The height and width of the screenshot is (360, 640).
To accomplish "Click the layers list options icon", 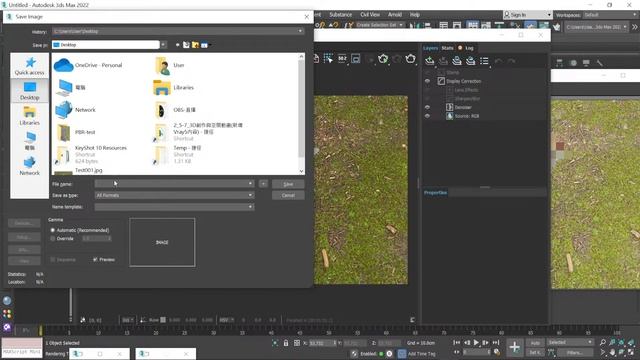I will tap(484, 60).
